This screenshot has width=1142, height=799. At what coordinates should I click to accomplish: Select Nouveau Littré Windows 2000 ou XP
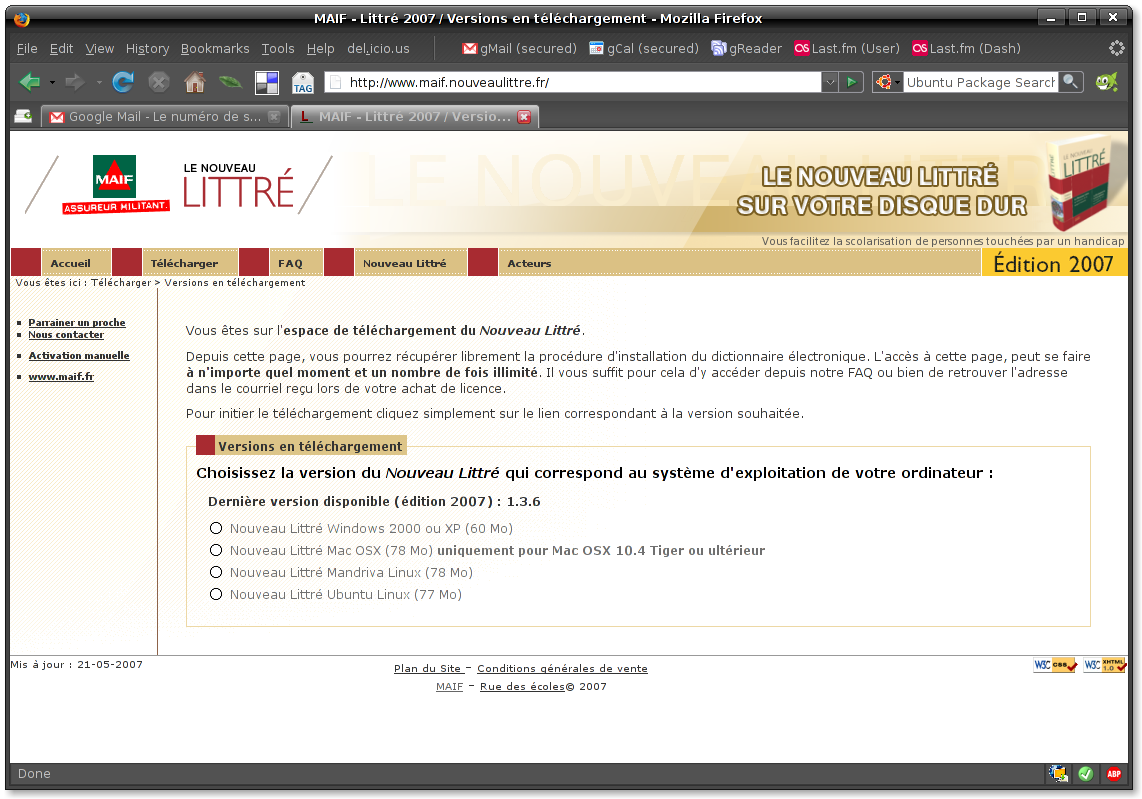click(x=216, y=528)
